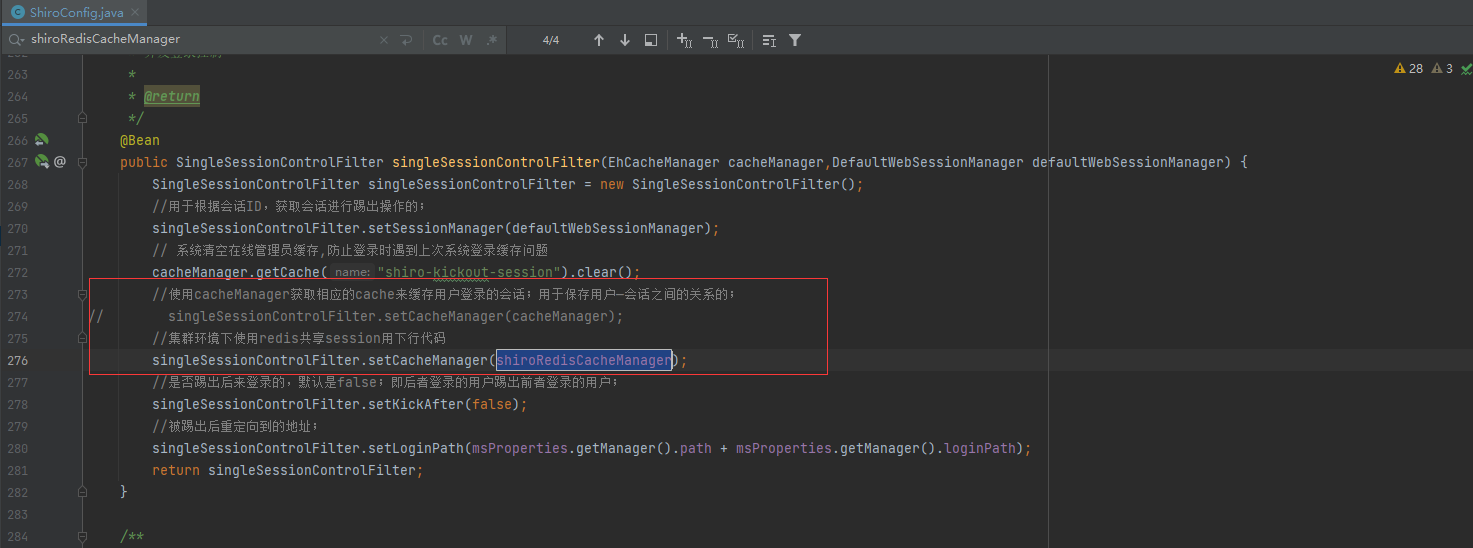Toggle whole Words (W) search option
Image resolution: width=1473 pixels, height=548 pixels.
click(466, 40)
